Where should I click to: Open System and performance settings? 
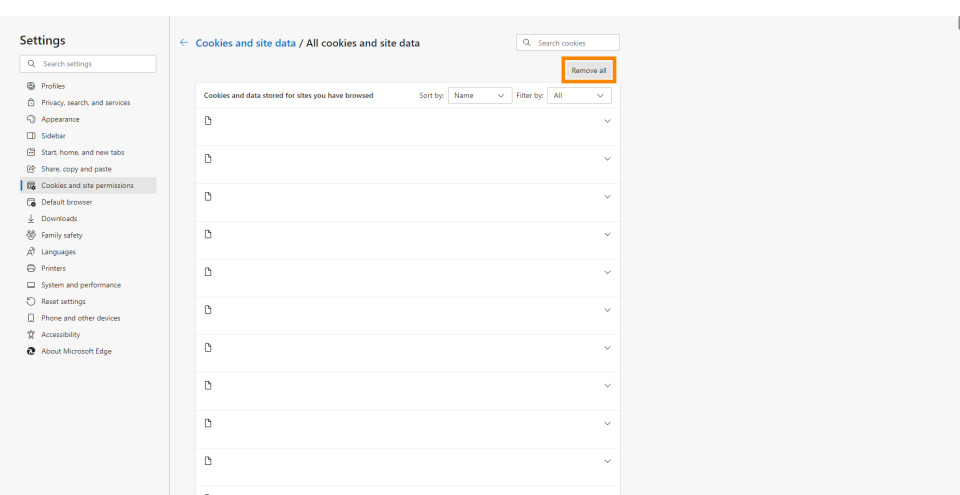80,285
